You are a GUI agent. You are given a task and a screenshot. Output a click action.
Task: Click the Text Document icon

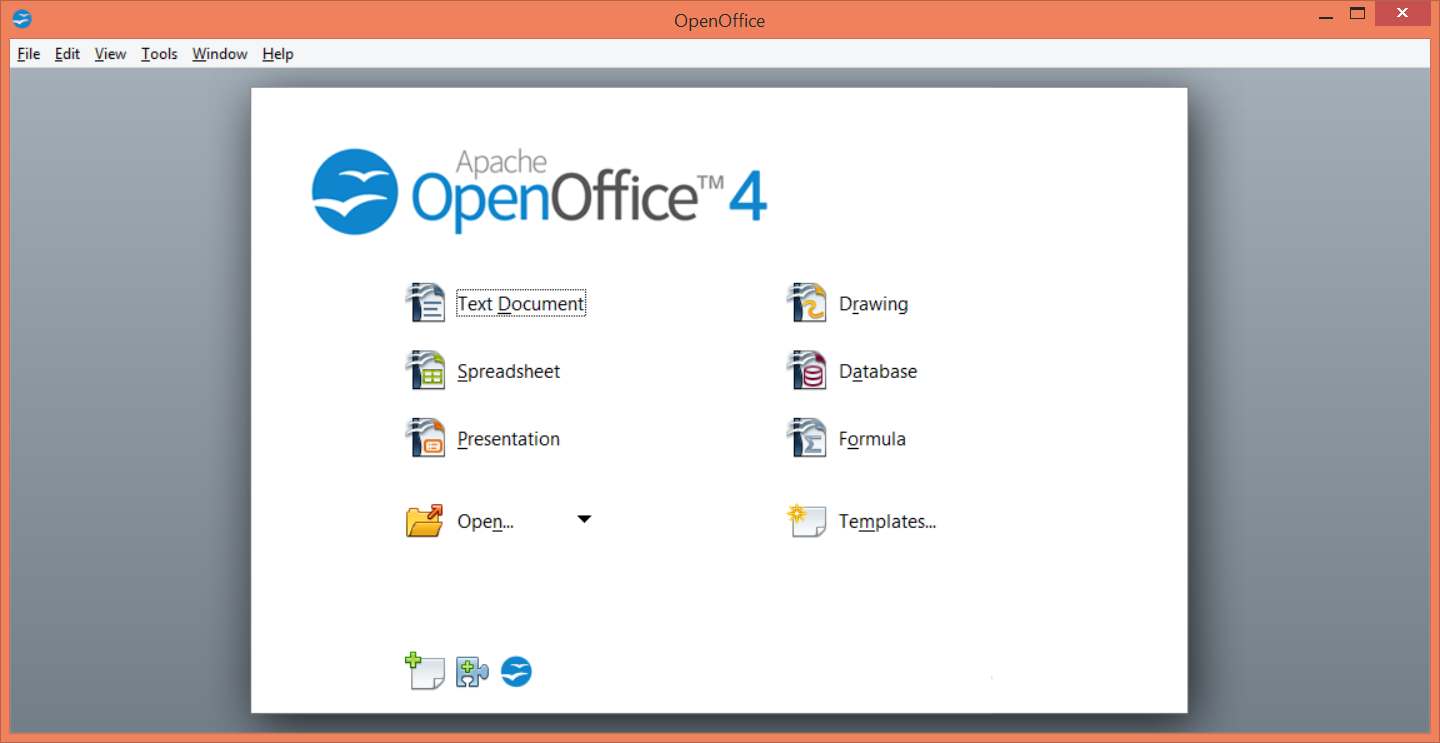425,302
